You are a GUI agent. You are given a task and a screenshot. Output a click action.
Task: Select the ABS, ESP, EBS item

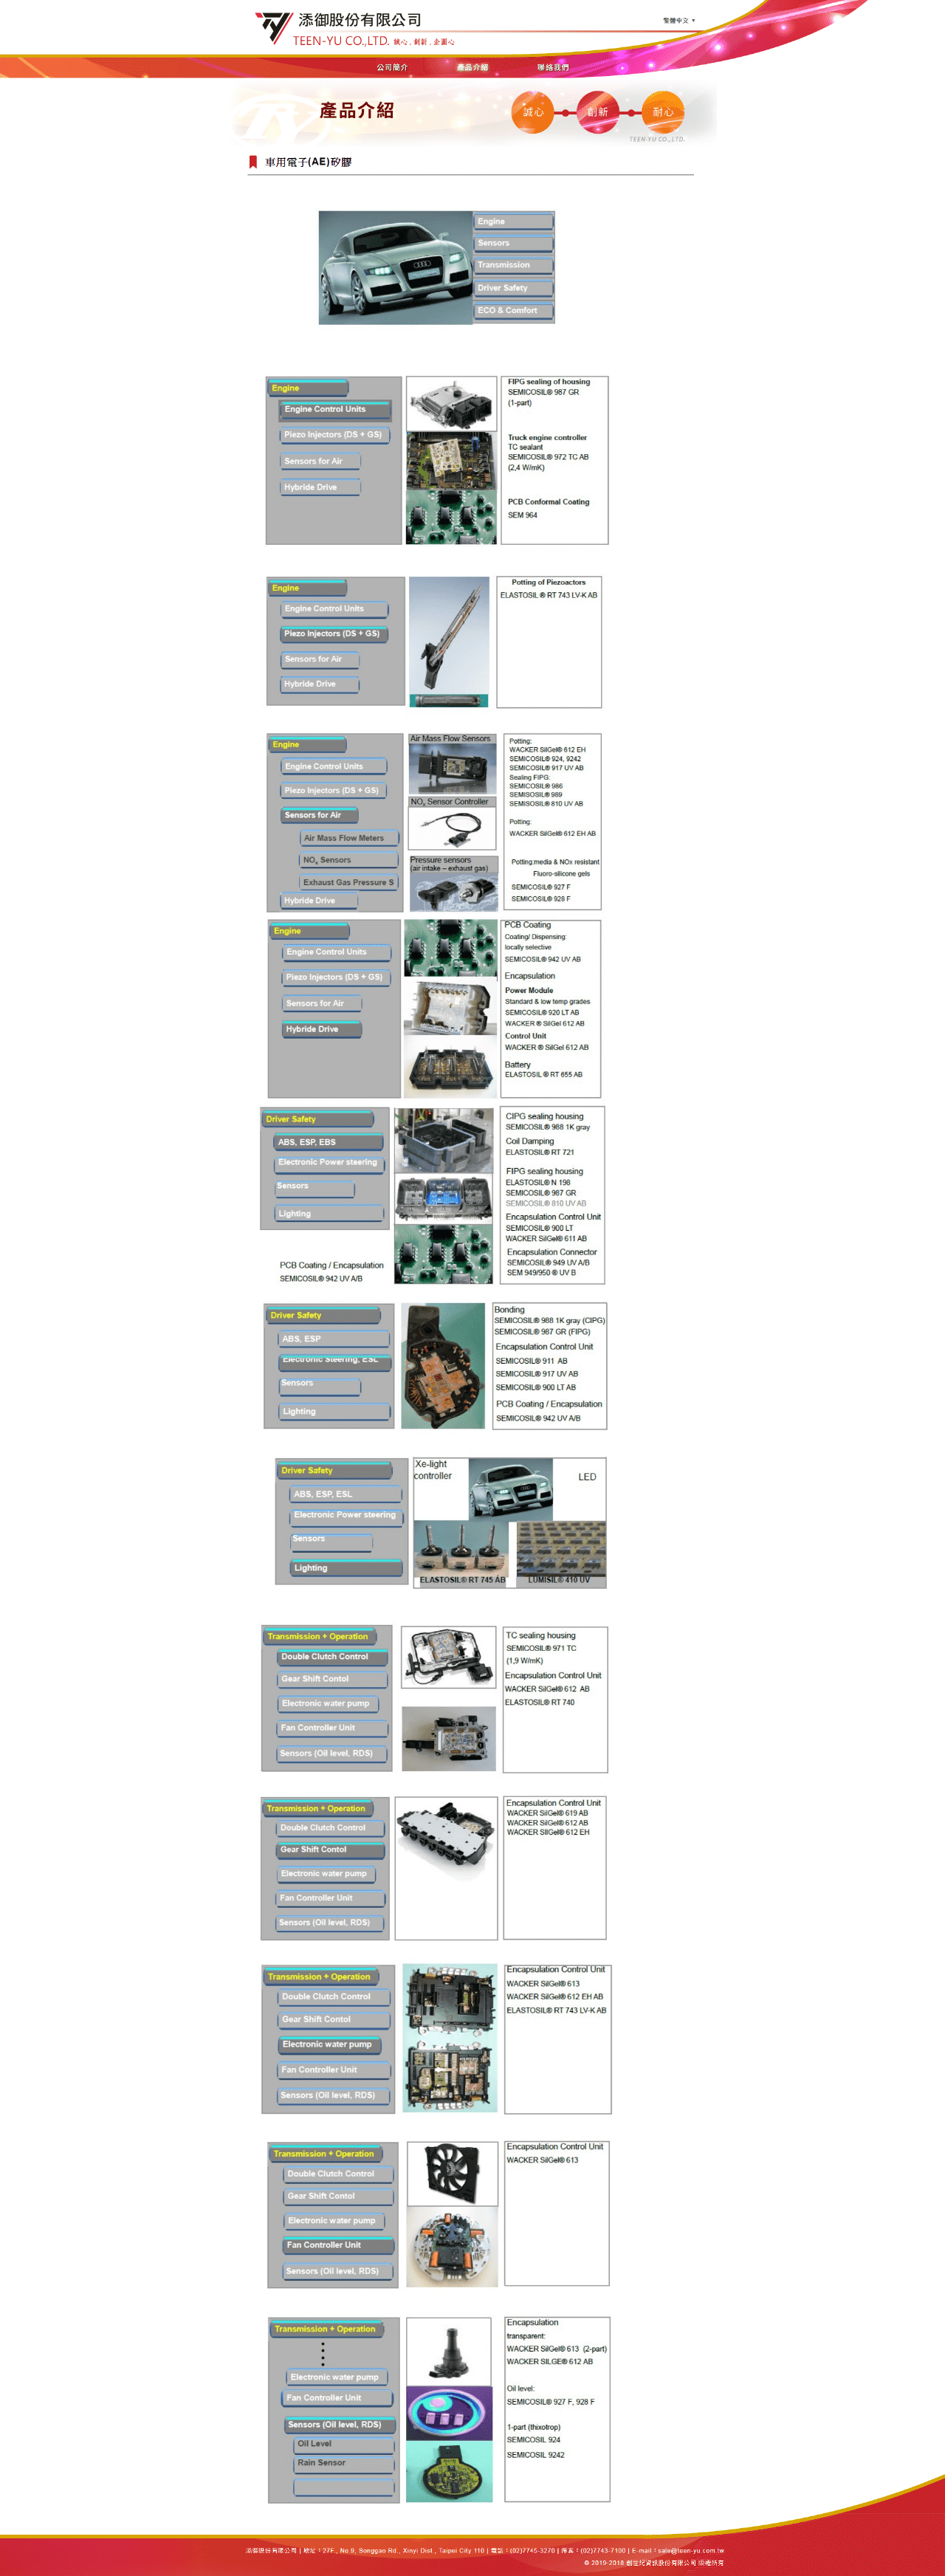click(x=327, y=1142)
